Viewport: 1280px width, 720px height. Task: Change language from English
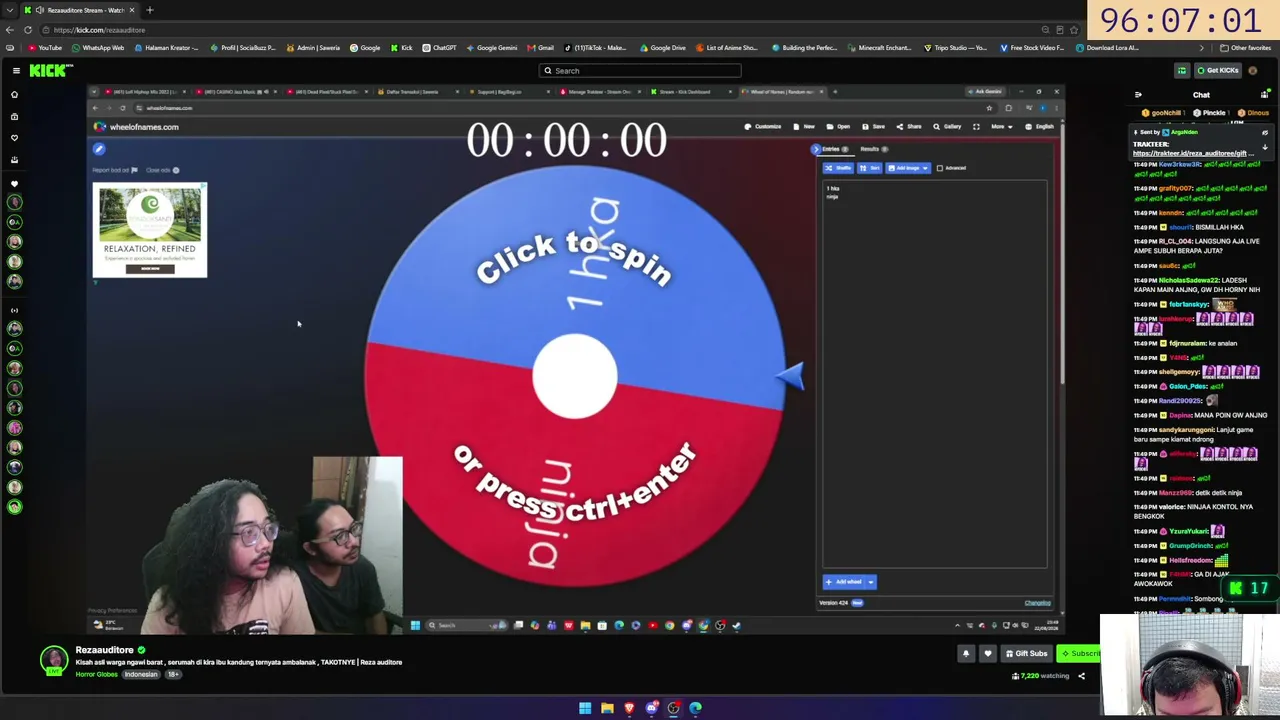click(1040, 127)
